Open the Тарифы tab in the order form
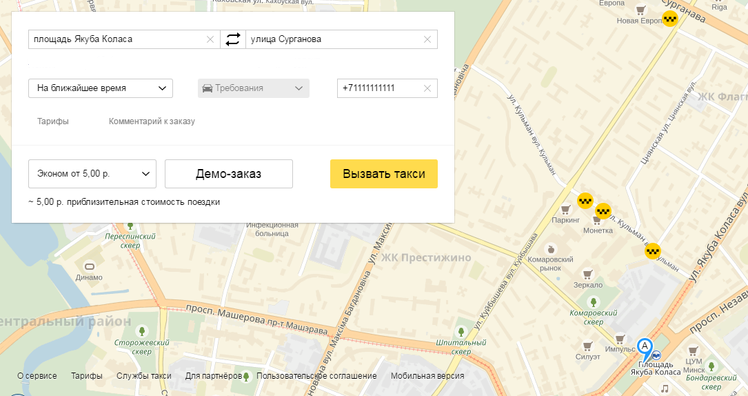The image size is (748, 396). (x=53, y=121)
